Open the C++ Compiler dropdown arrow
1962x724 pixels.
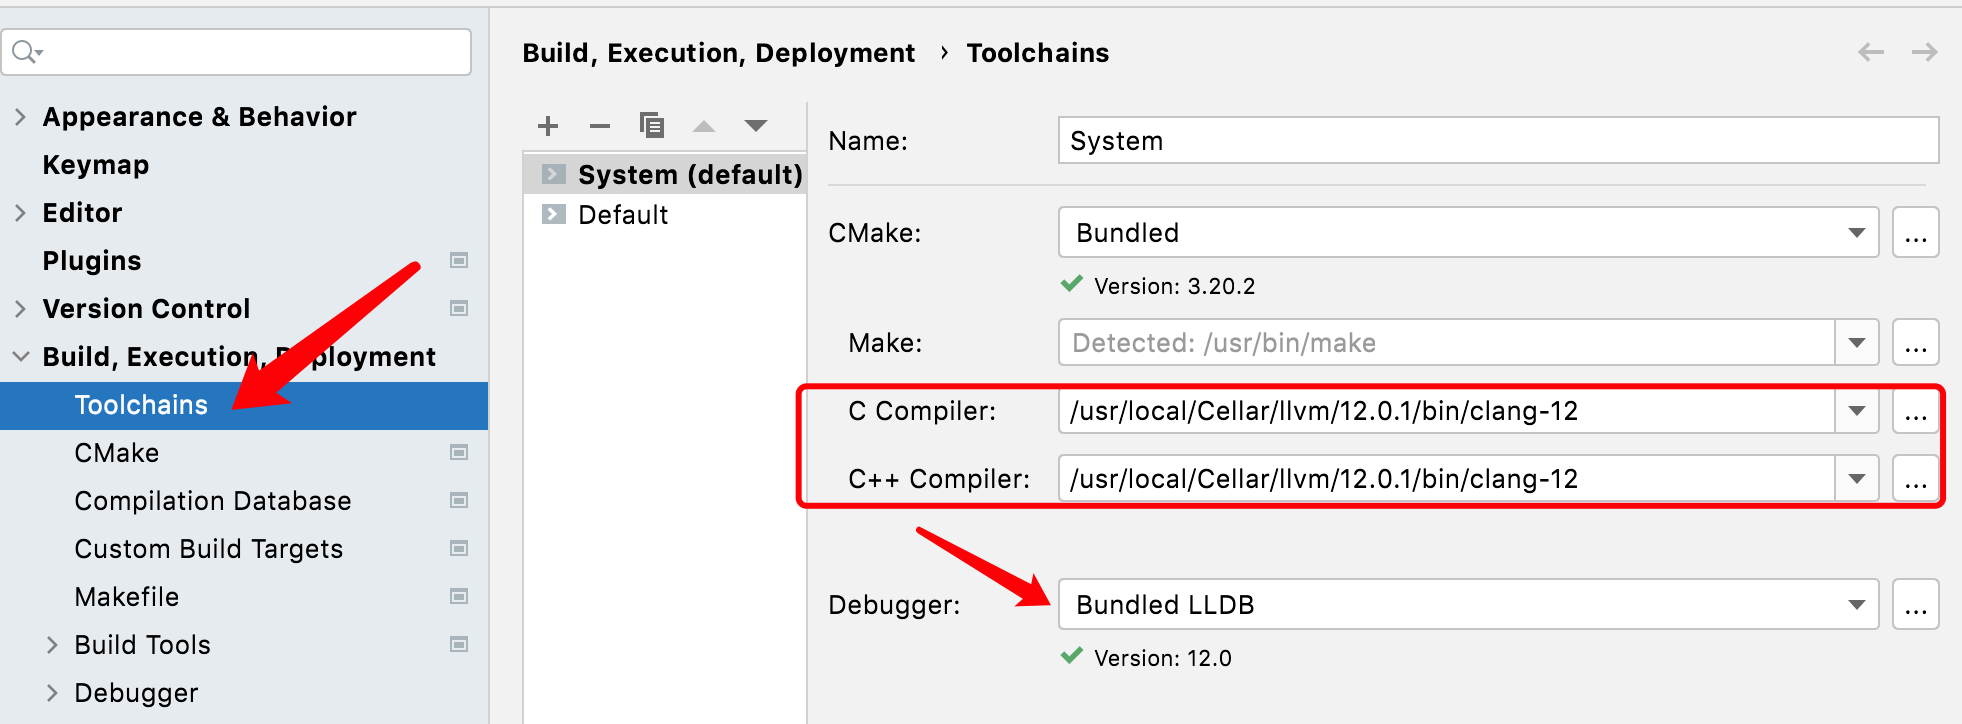[1857, 479]
